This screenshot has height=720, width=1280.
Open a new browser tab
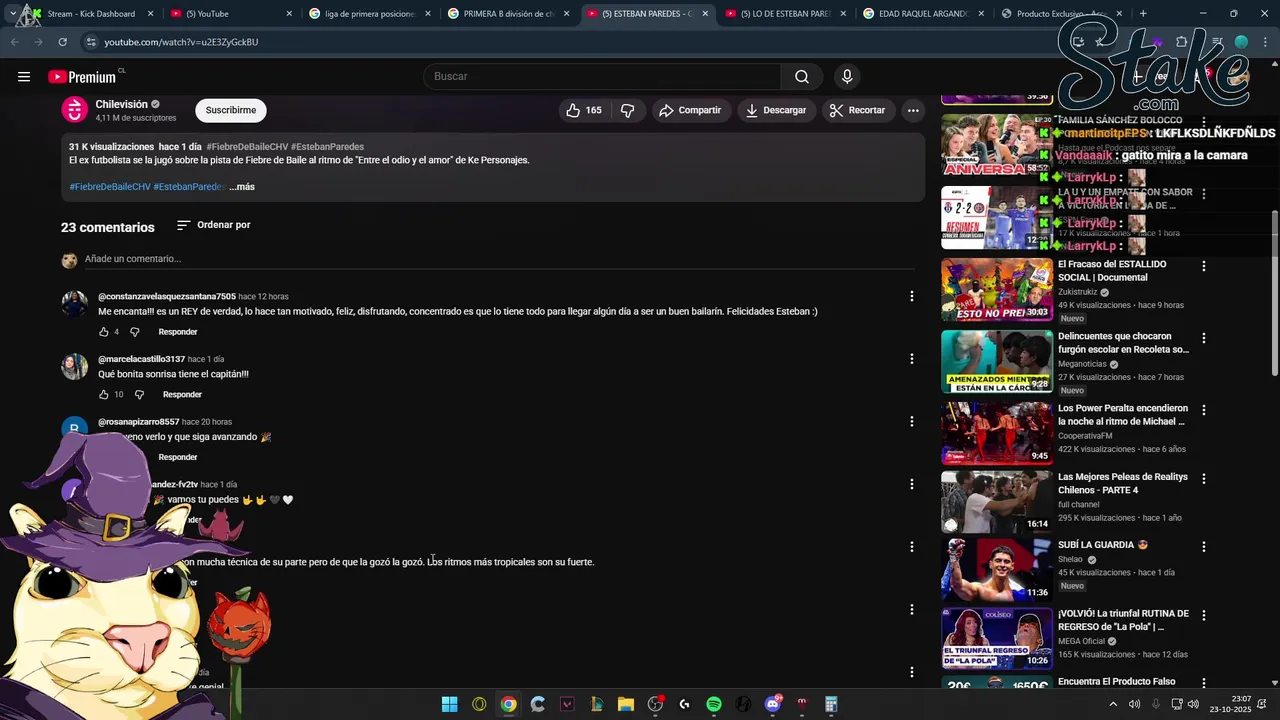point(1143,14)
